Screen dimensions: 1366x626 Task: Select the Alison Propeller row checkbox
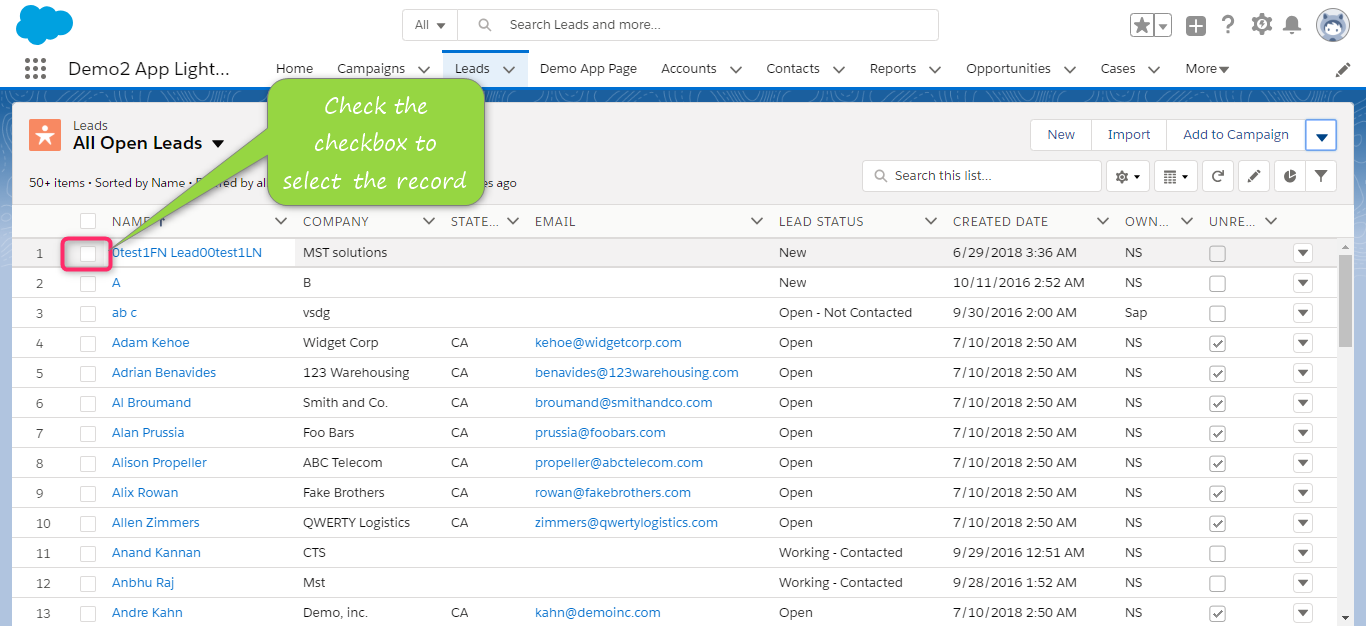point(88,463)
